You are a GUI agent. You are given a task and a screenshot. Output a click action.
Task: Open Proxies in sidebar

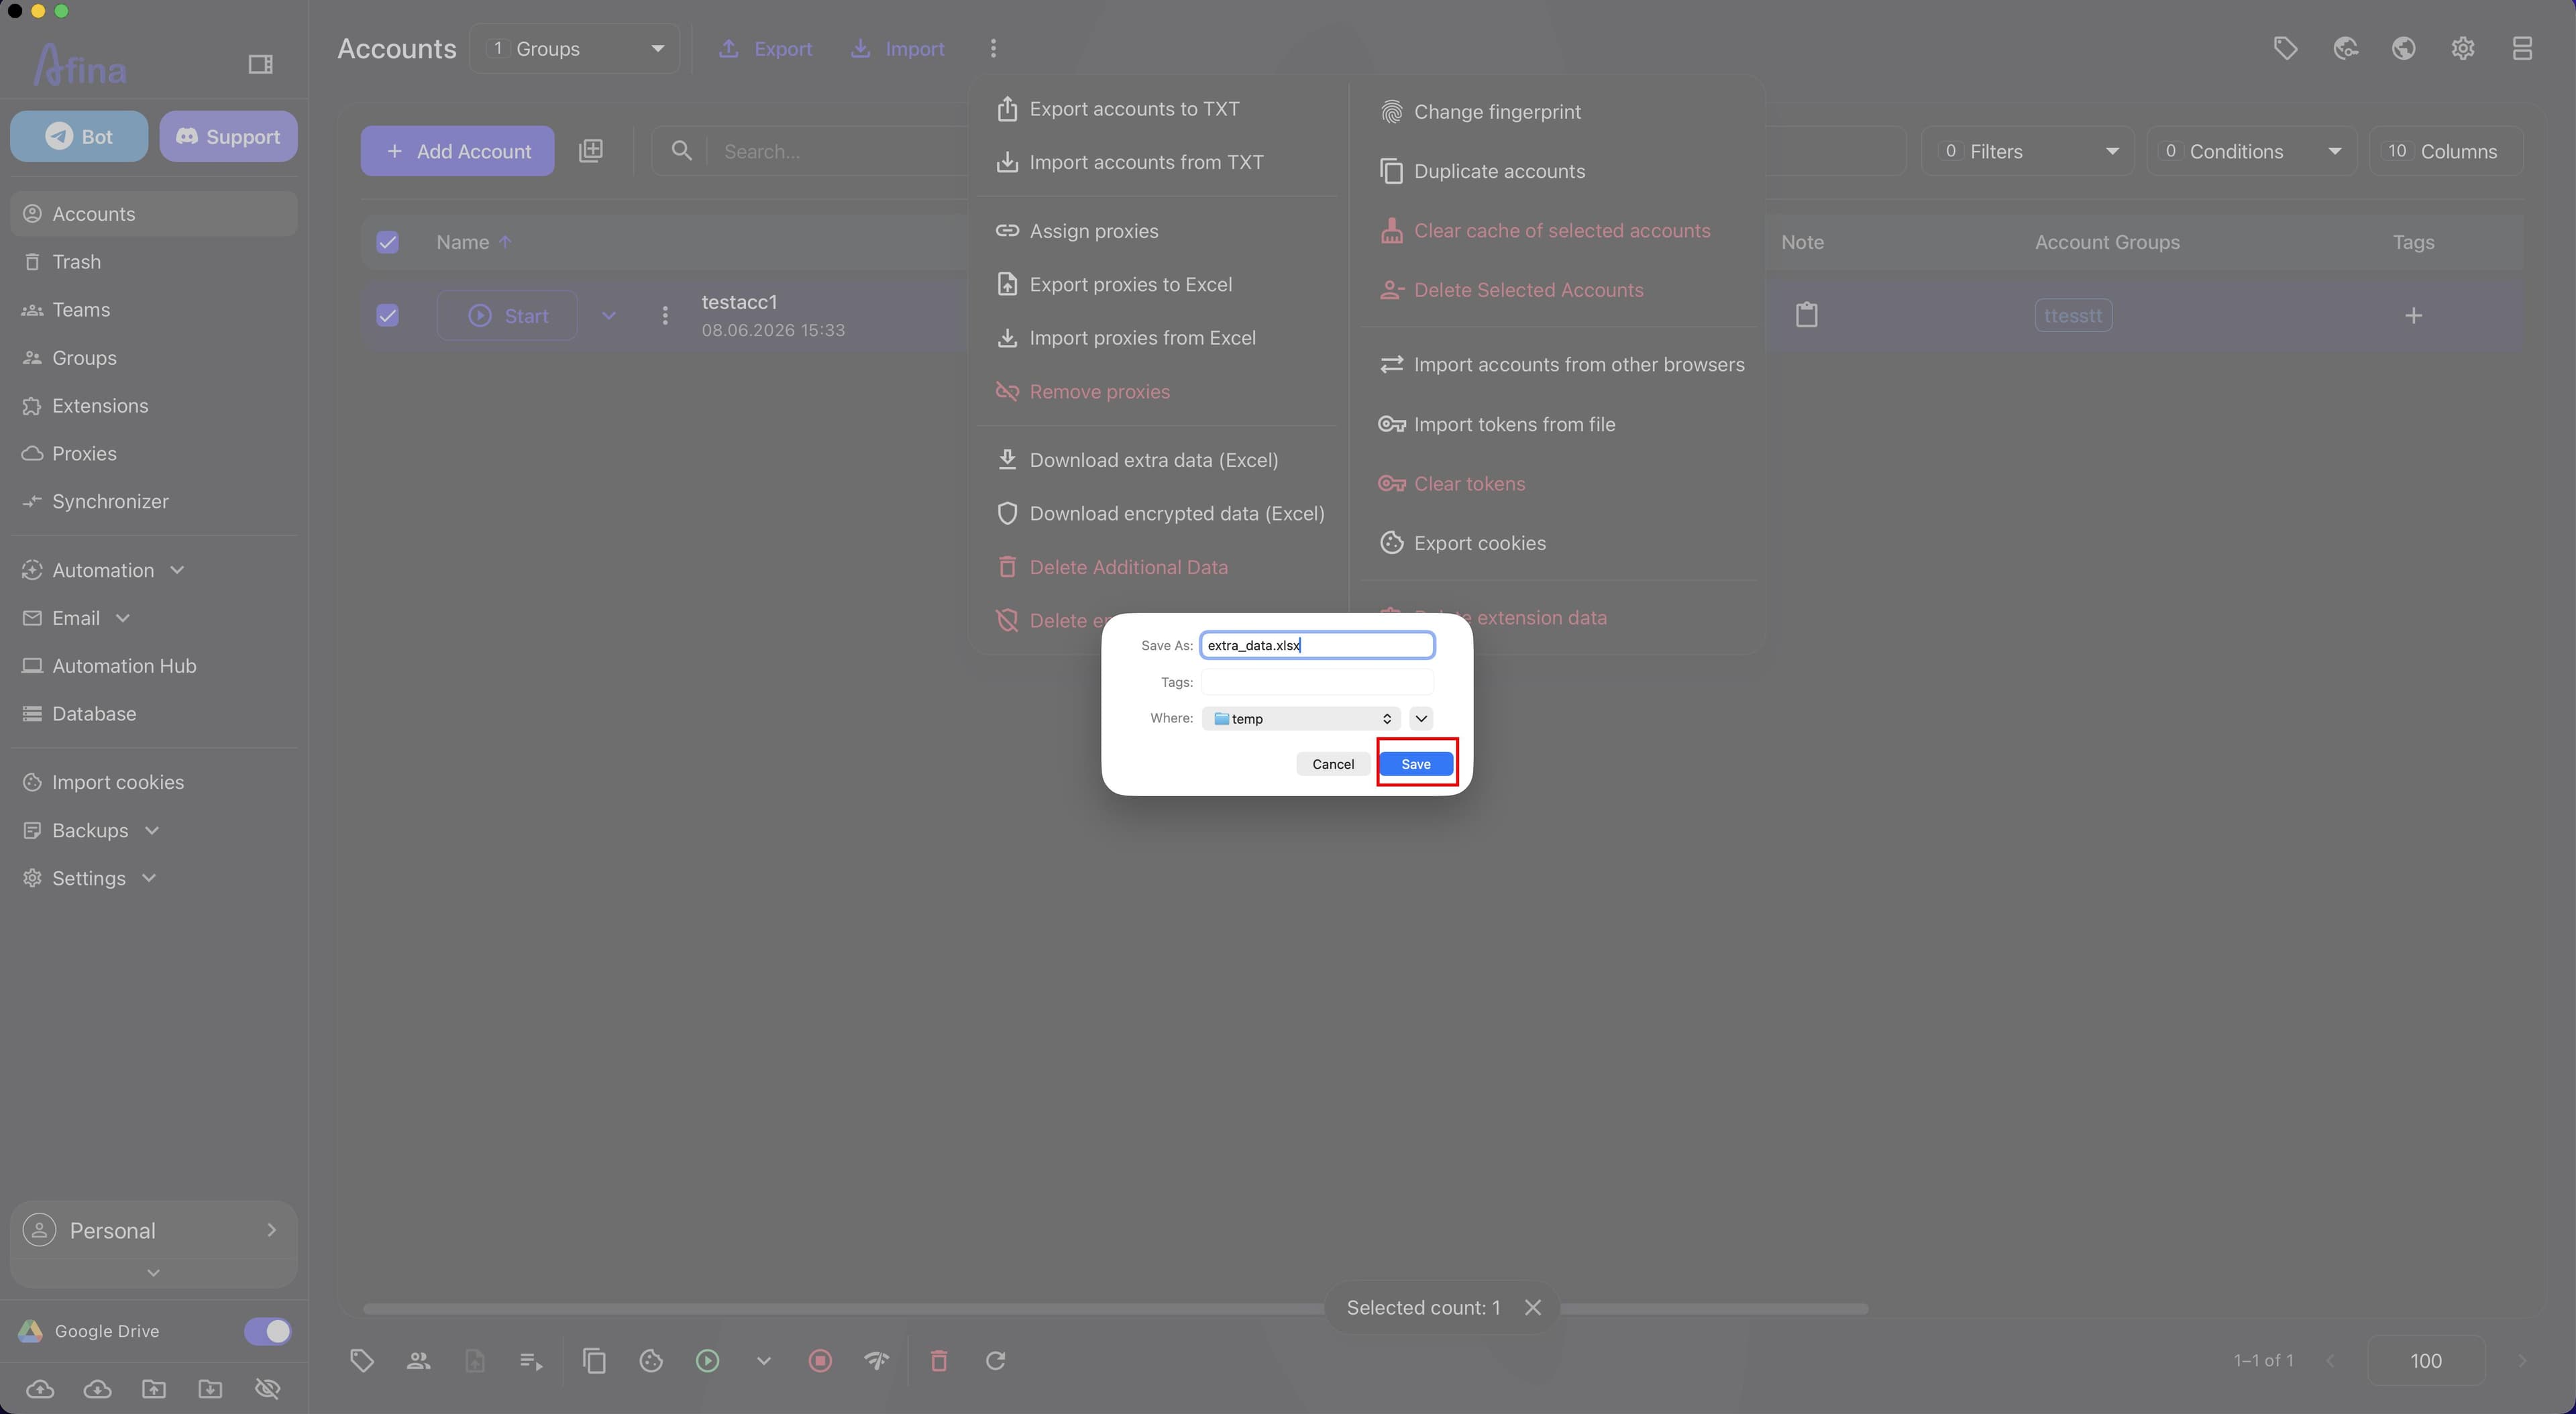click(x=153, y=454)
